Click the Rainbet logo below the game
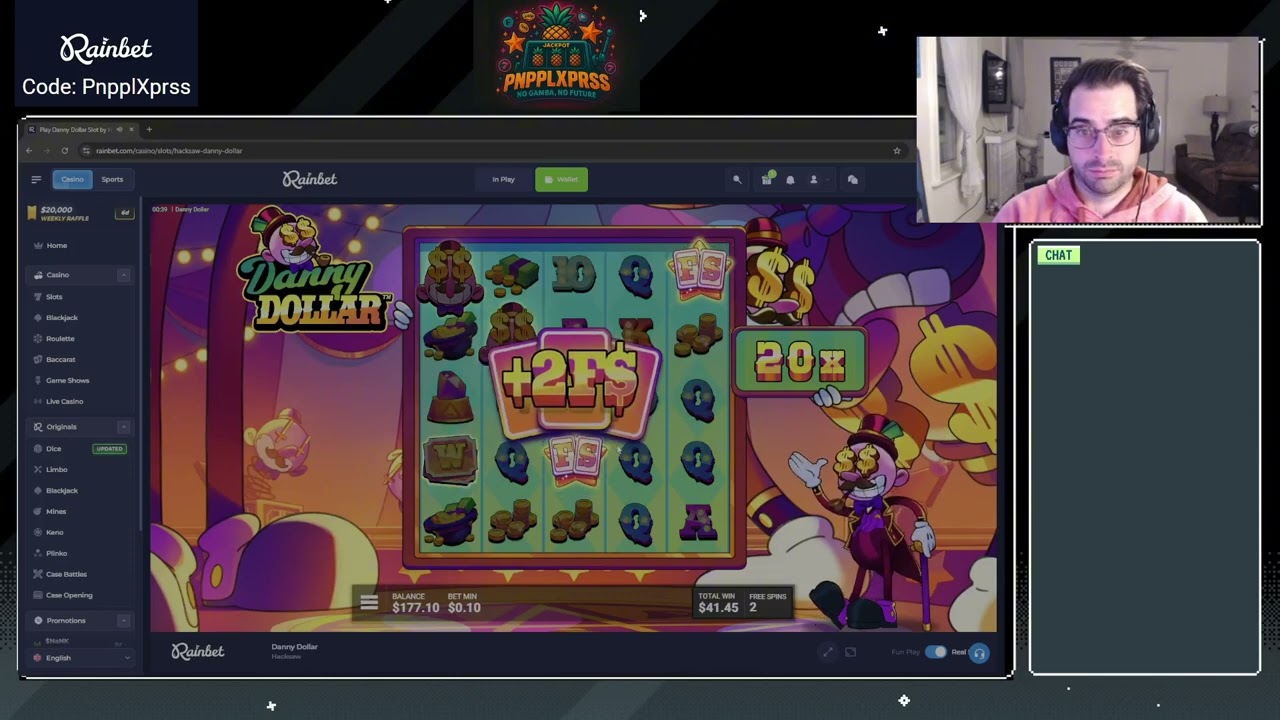Screen dimensions: 1280x720 pos(198,652)
